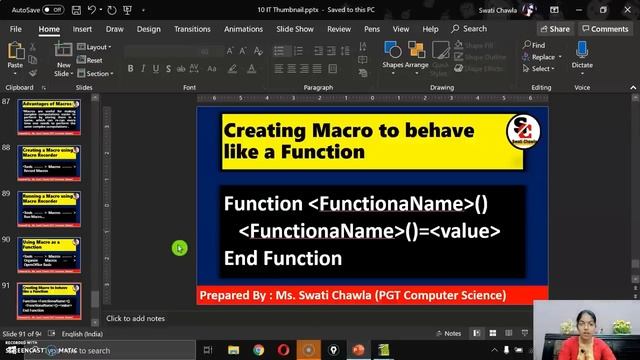This screenshot has height=360, width=640.
Task: Open the Layout dropdown
Action: pyautogui.click(x=94, y=47)
